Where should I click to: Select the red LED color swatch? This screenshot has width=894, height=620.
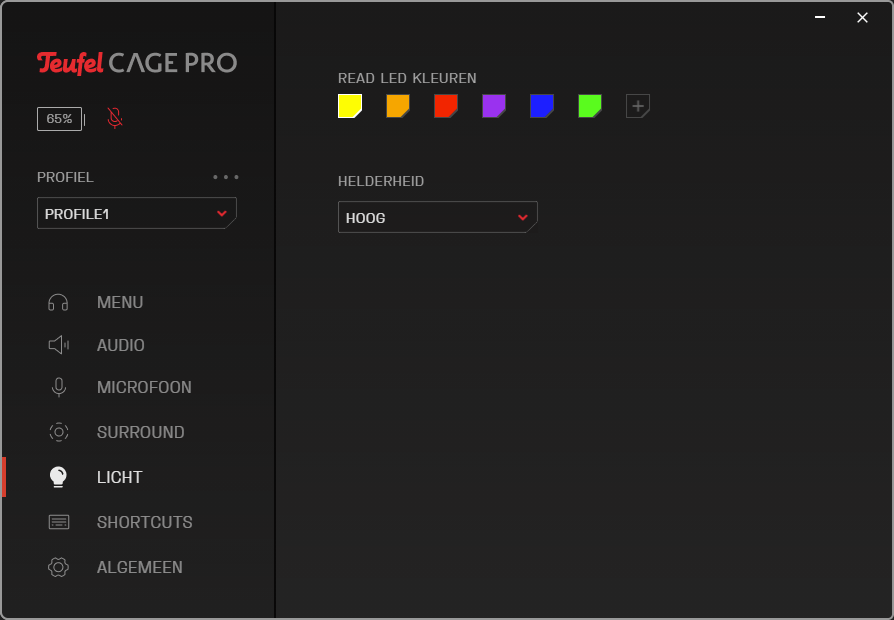coord(446,106)
